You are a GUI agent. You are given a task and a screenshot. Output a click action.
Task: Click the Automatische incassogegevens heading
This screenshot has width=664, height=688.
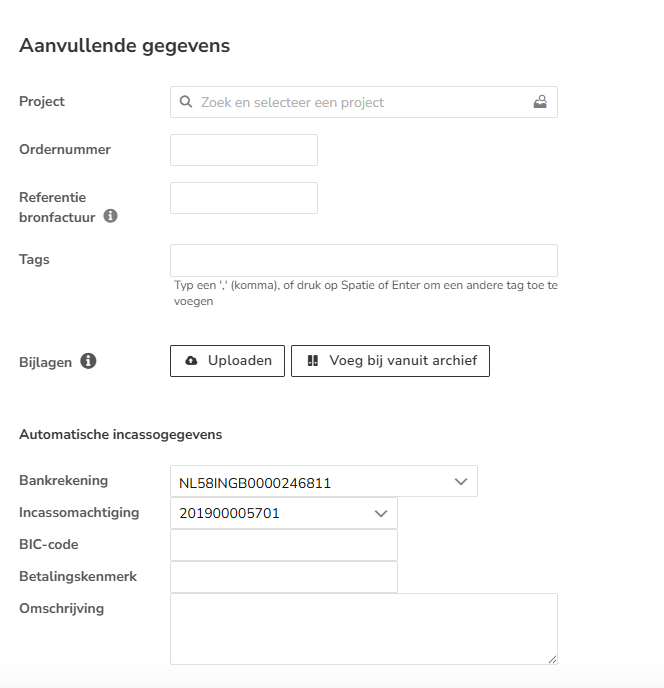(121, 435)
